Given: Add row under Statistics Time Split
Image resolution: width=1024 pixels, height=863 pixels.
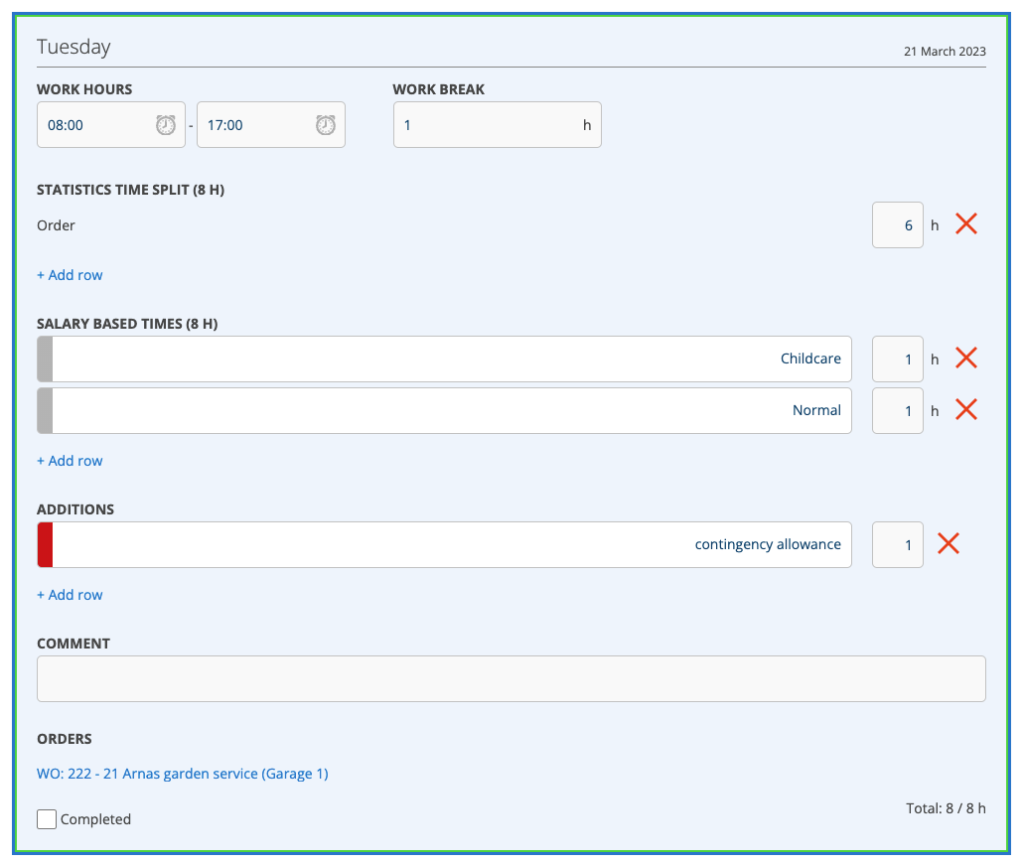Looking at the screenshot, I should coord(70,275).
